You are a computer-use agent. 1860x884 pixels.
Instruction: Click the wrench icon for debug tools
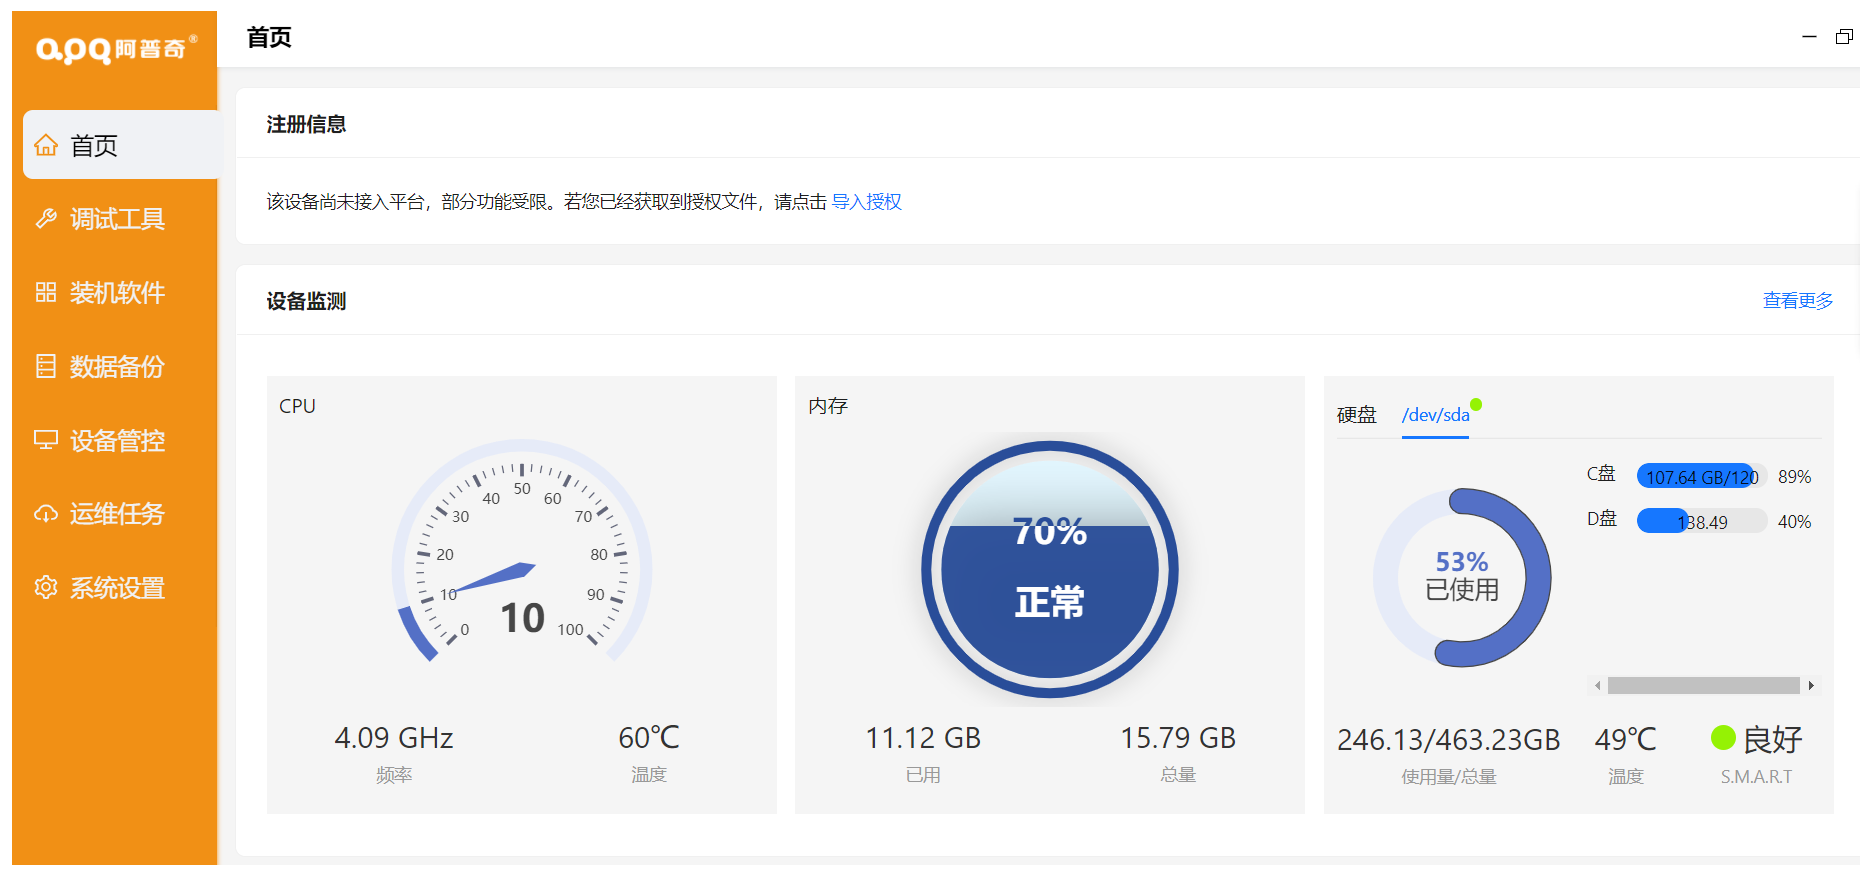46,219
